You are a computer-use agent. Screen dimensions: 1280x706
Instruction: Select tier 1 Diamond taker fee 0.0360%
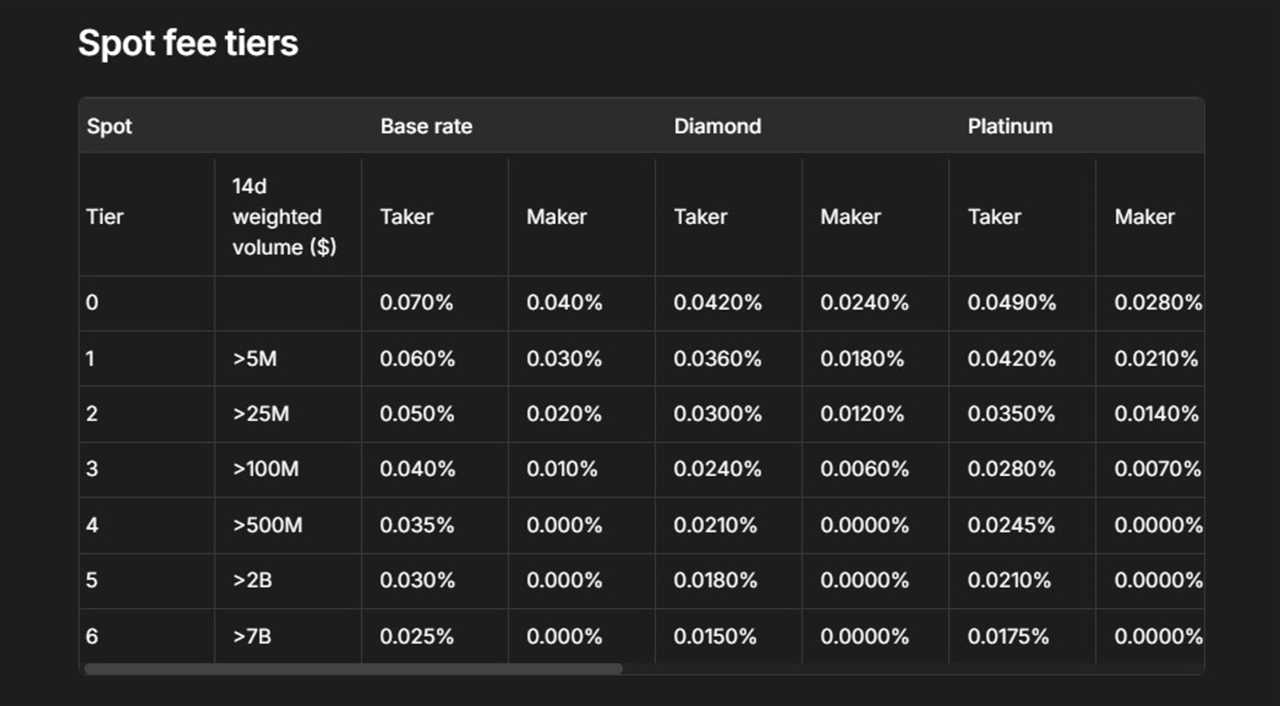[x=717, y=358]
